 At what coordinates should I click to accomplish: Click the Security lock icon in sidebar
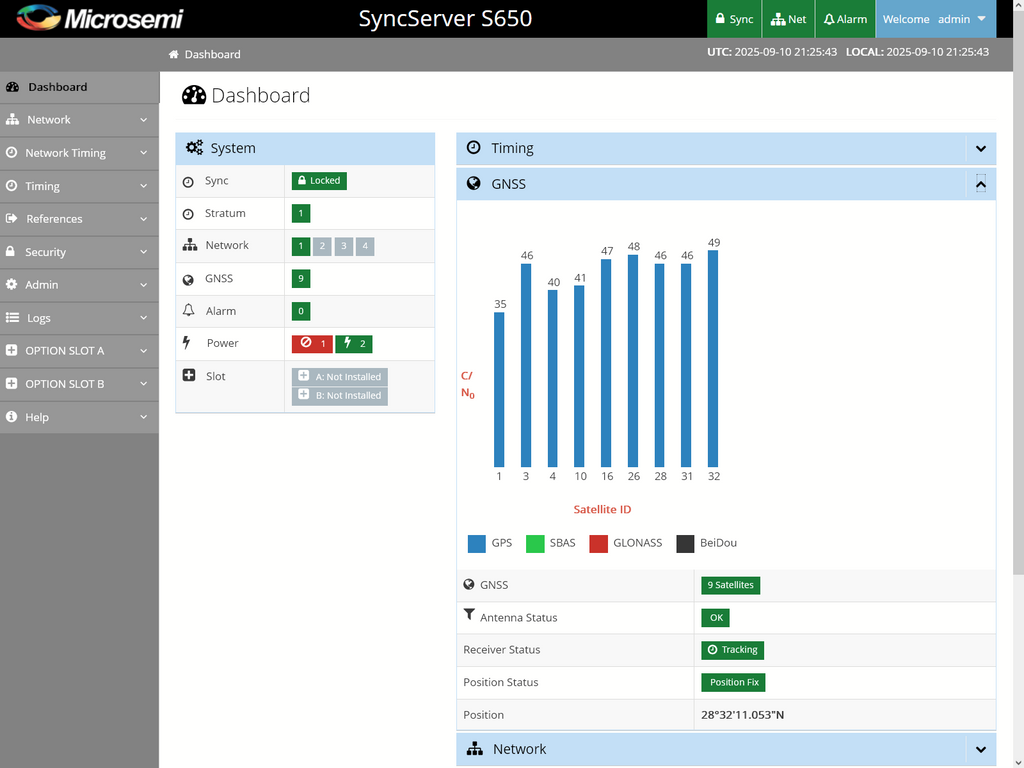point(10,251)
